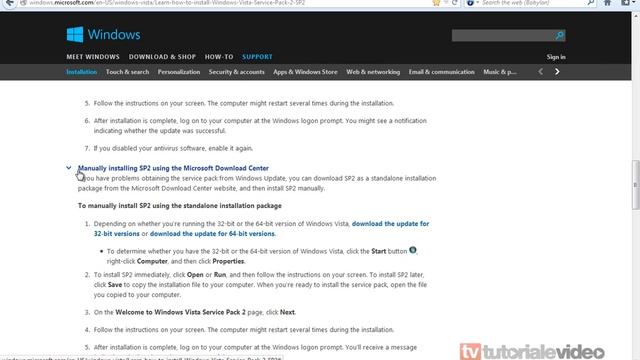This screenshot has width=640, height=360.
Task: Open the search engine dropdown arrow
Action: tap(477, 3)
